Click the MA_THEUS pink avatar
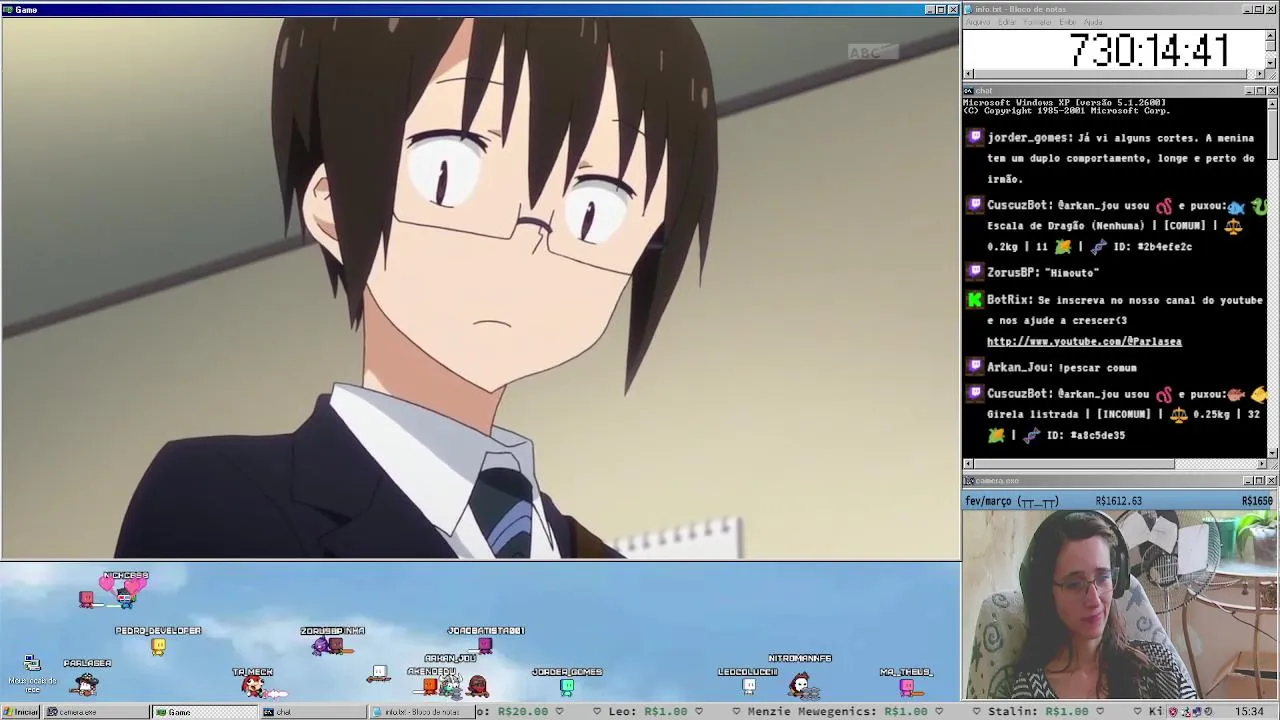The width and height of the screenshot is (1280, 720). pos(907,686)
